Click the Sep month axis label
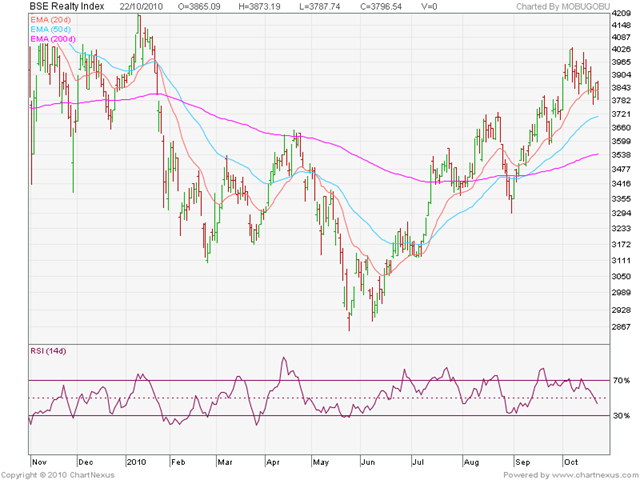The image size is (640, 480). click(x=522, y=462)
